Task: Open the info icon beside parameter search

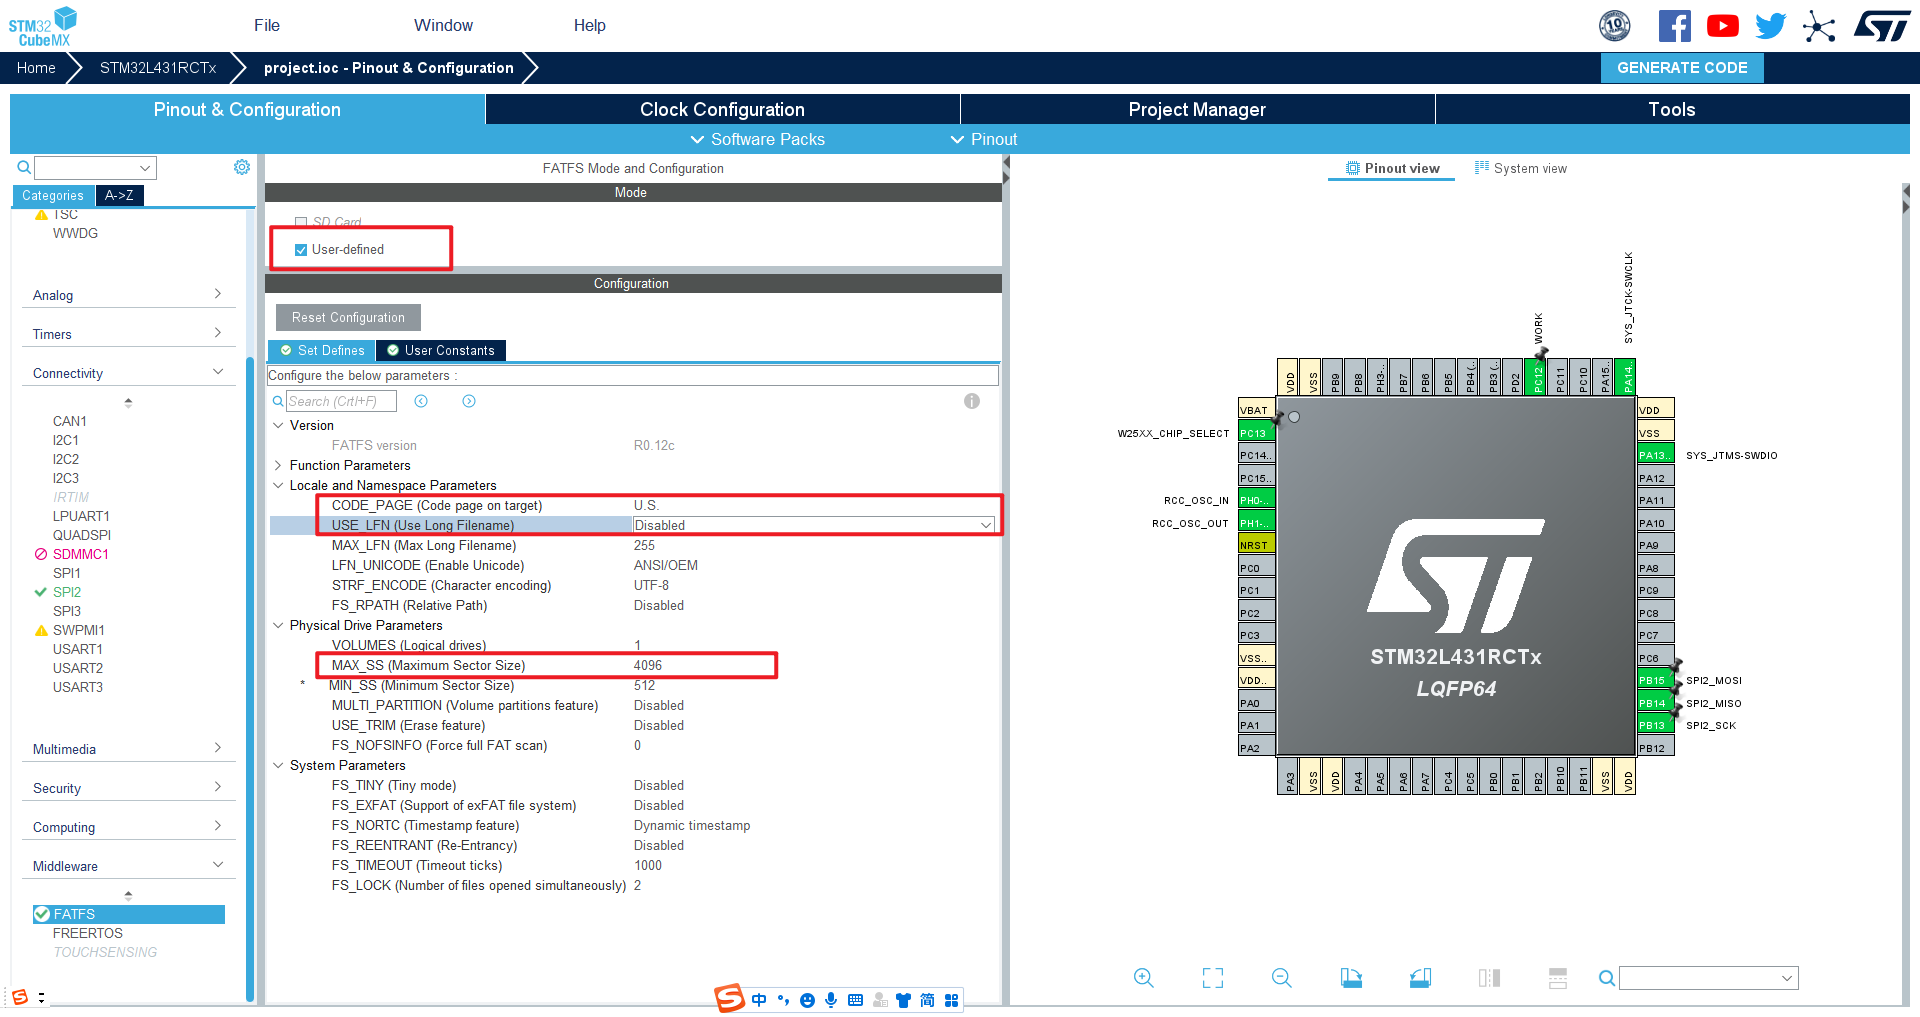Action: click(971, 401)
